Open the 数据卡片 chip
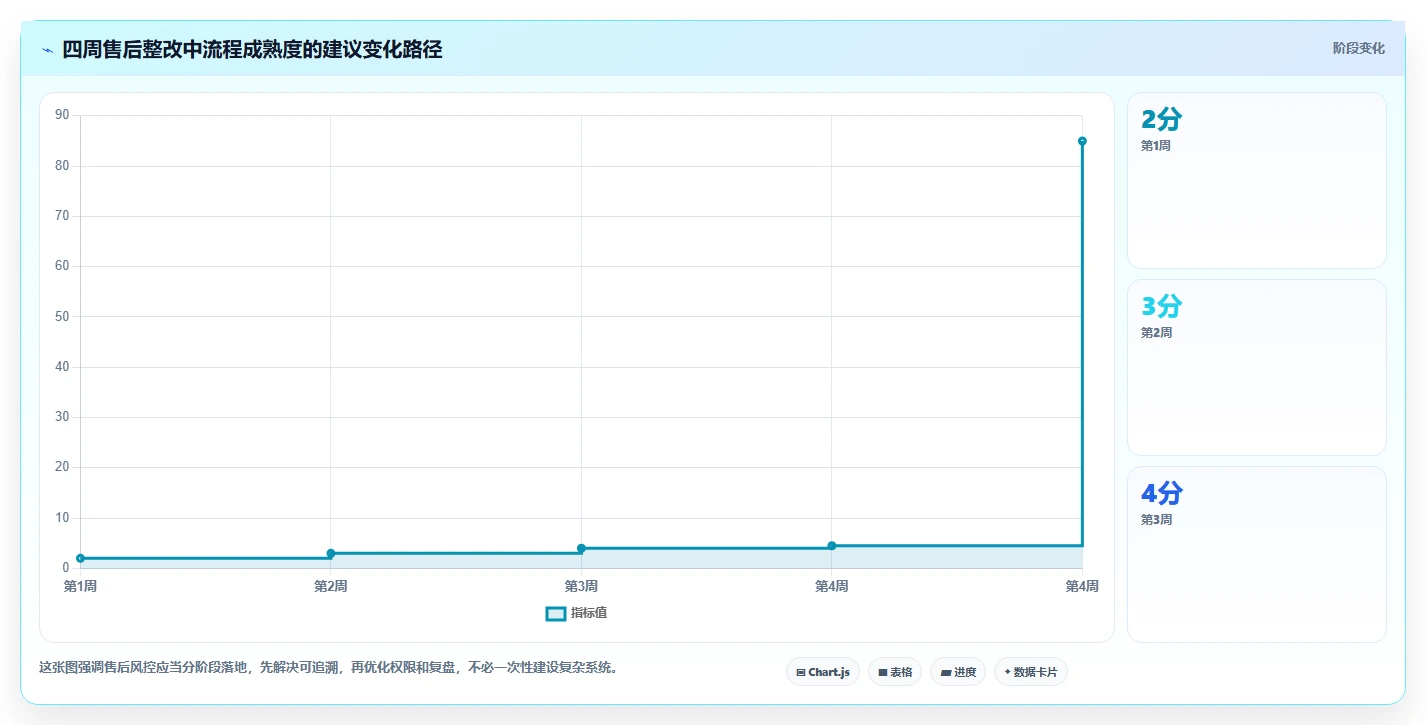This screenshot has width=1426, height=725. tap(1031, 672)
